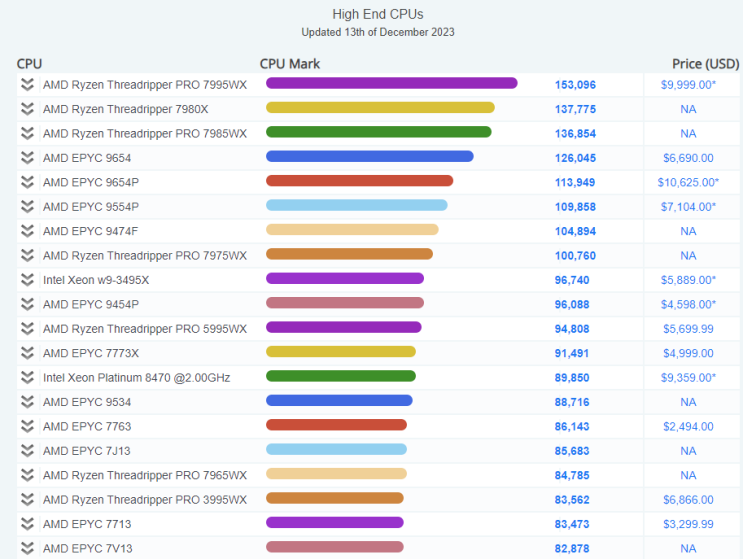Open Intel Xeon Platinum 8470 @2.00GHz link
The height and width of the screenshot is (559, 743).
click(x=136, y=378)
